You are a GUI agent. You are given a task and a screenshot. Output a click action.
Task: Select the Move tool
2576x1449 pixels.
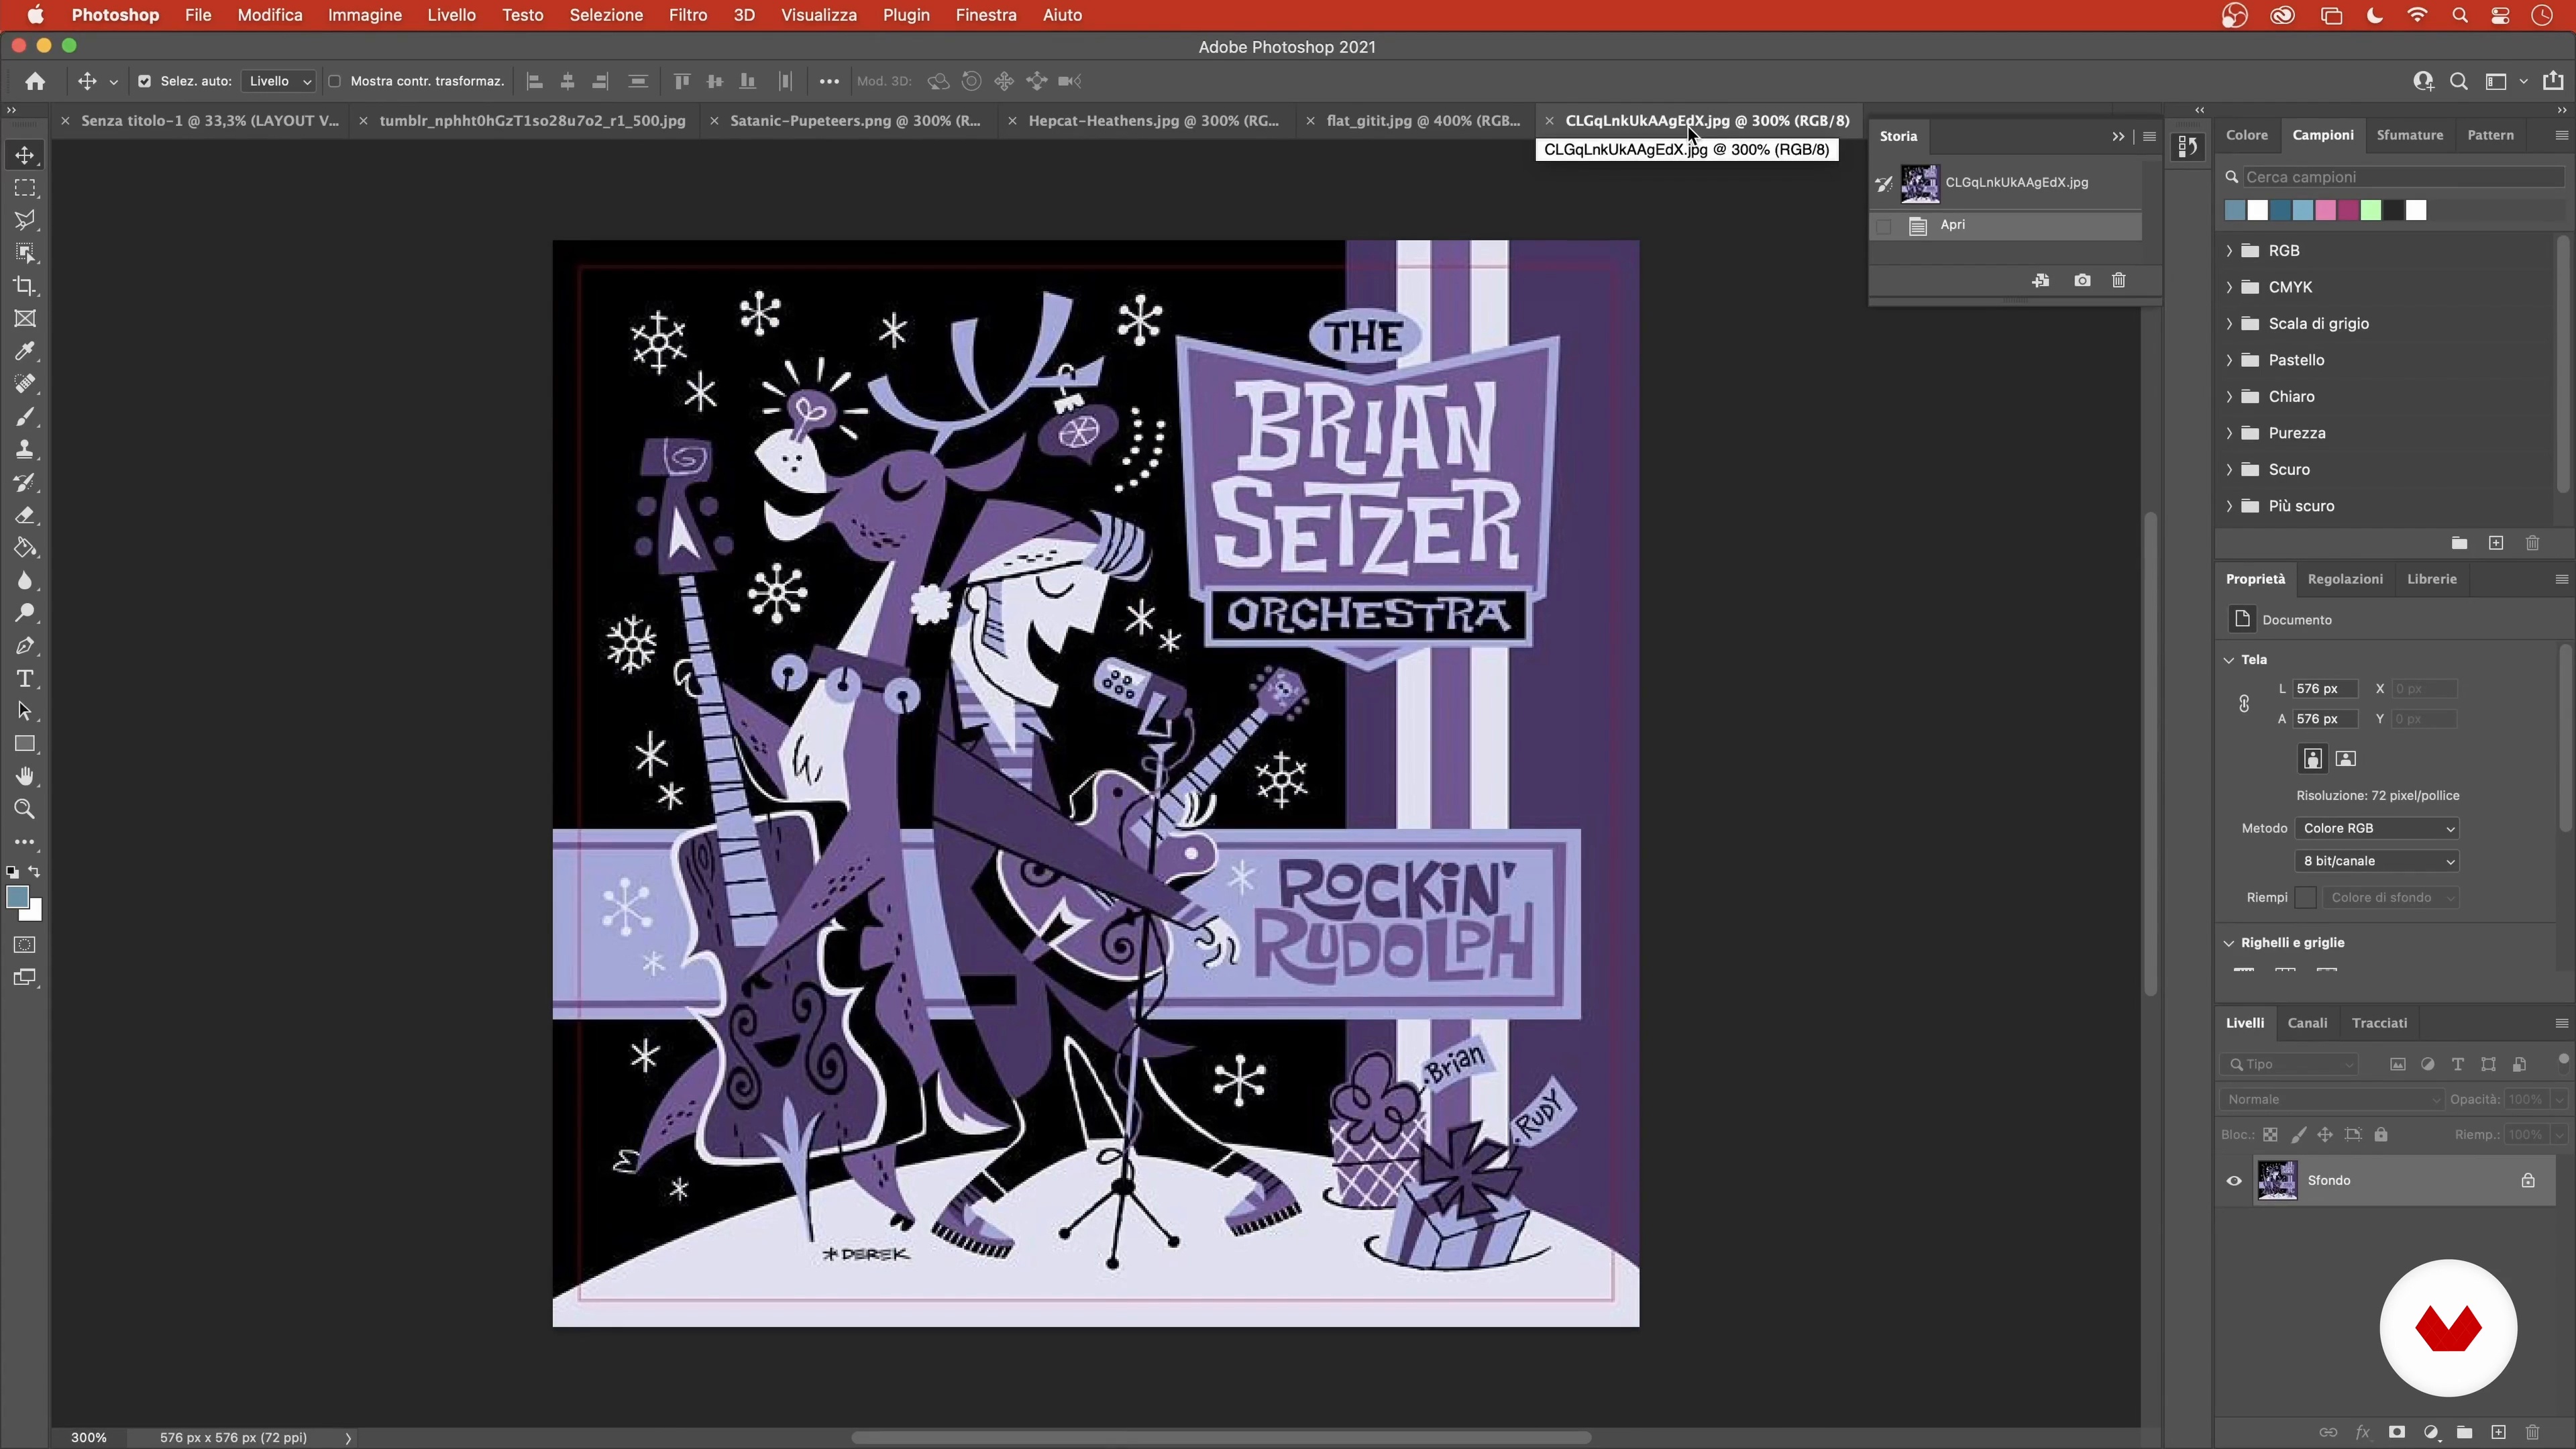(25, 155)
